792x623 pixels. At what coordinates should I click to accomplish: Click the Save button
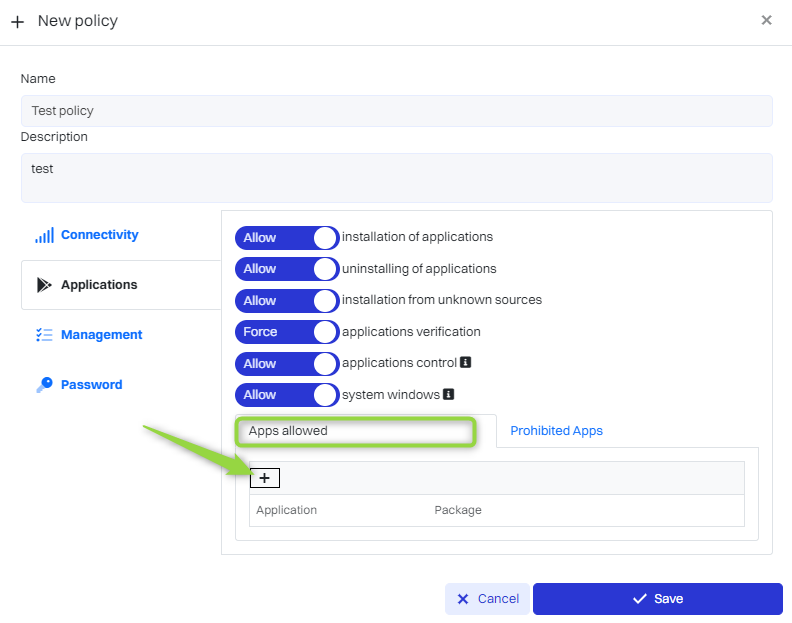(x=657, y=599)
